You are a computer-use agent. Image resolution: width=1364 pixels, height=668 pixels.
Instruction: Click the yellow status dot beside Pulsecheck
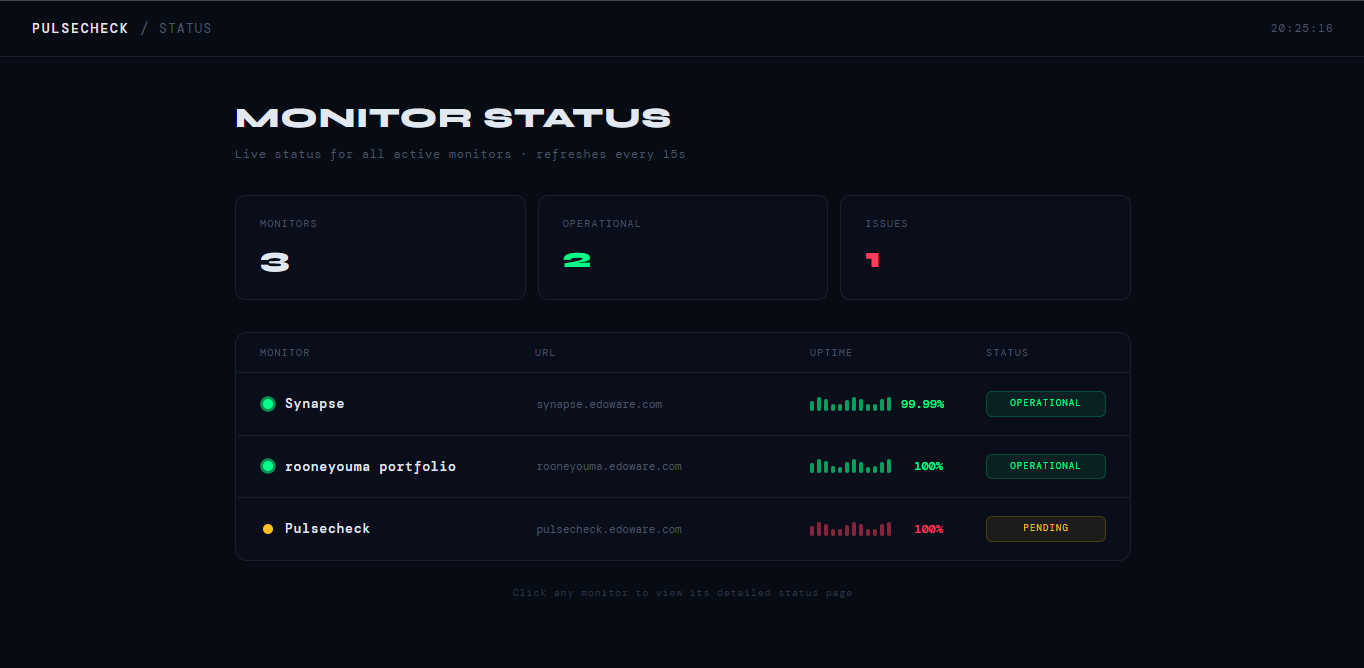point(268,529)
